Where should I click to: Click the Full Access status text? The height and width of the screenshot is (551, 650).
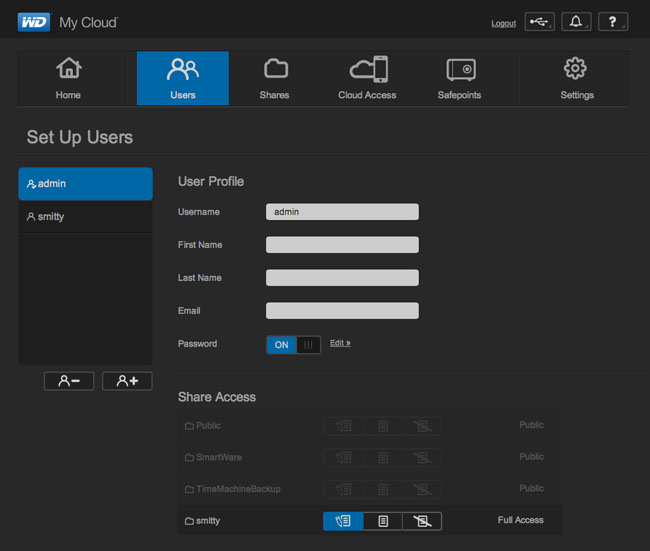click(521, 520)
